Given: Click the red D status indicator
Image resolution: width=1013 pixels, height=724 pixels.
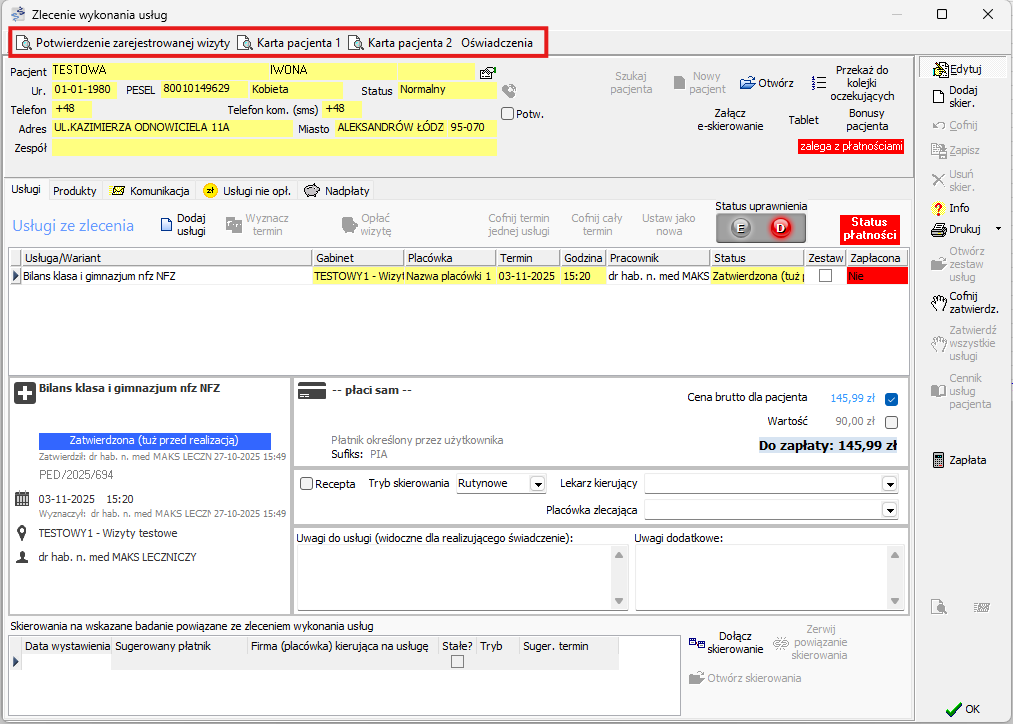Looking at the screenshot, I should (x=781, y=229).
